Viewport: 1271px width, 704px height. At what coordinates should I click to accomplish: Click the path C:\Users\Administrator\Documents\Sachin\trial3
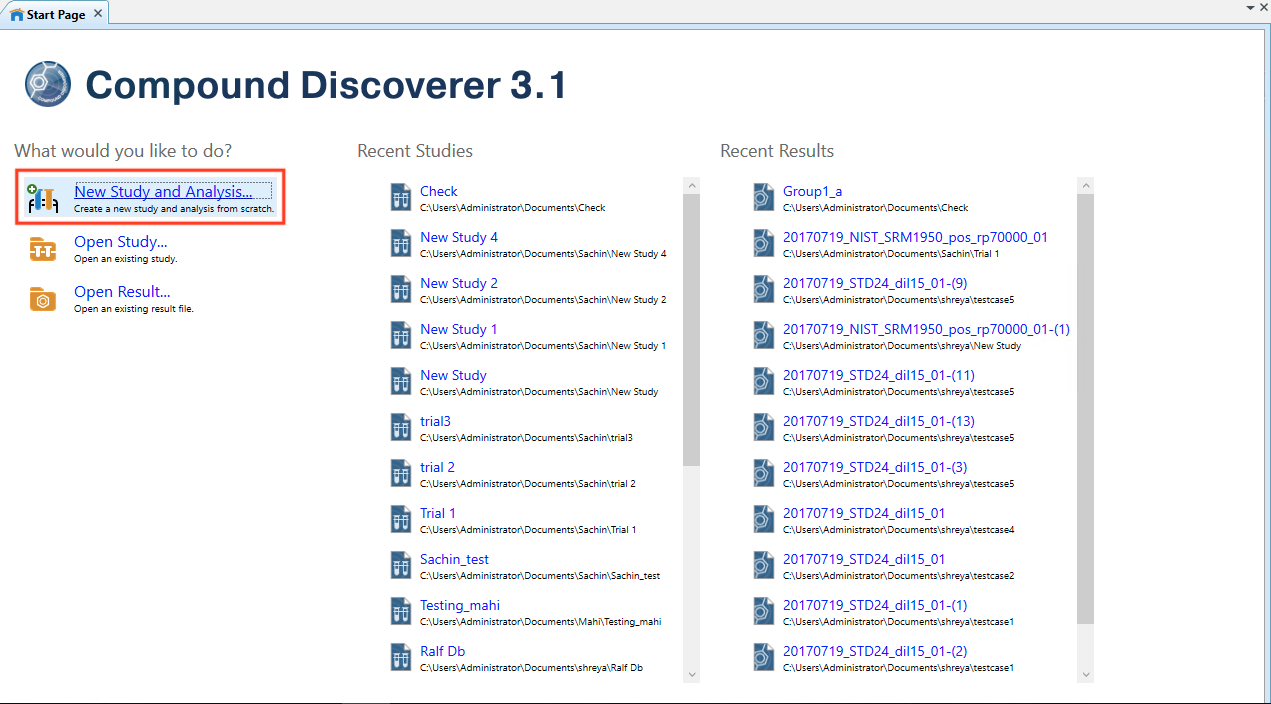click(x=526, y=438)
